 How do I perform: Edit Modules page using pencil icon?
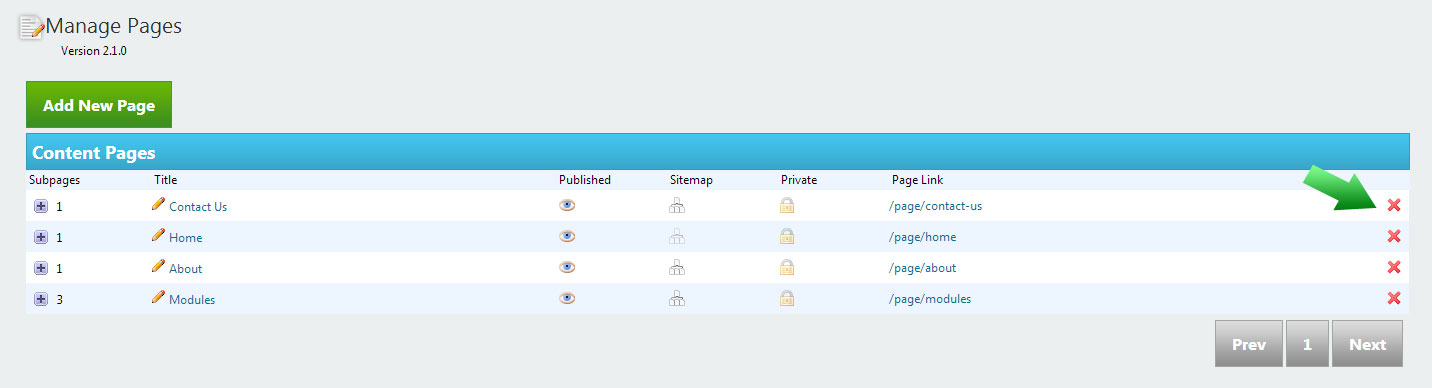158,297
